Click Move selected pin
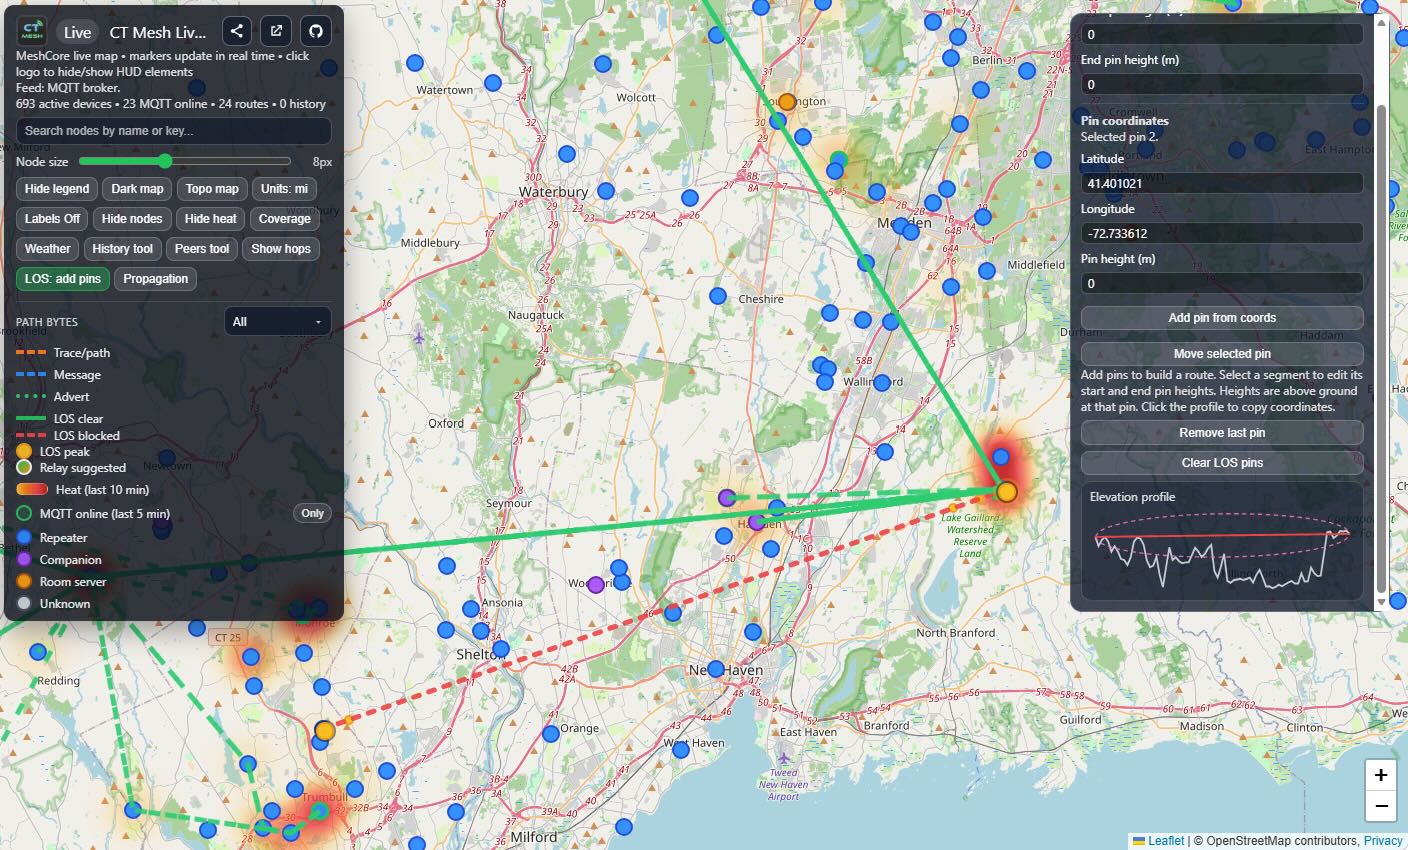This screenshot has height=850, width=1408. tap(1222, 354)
